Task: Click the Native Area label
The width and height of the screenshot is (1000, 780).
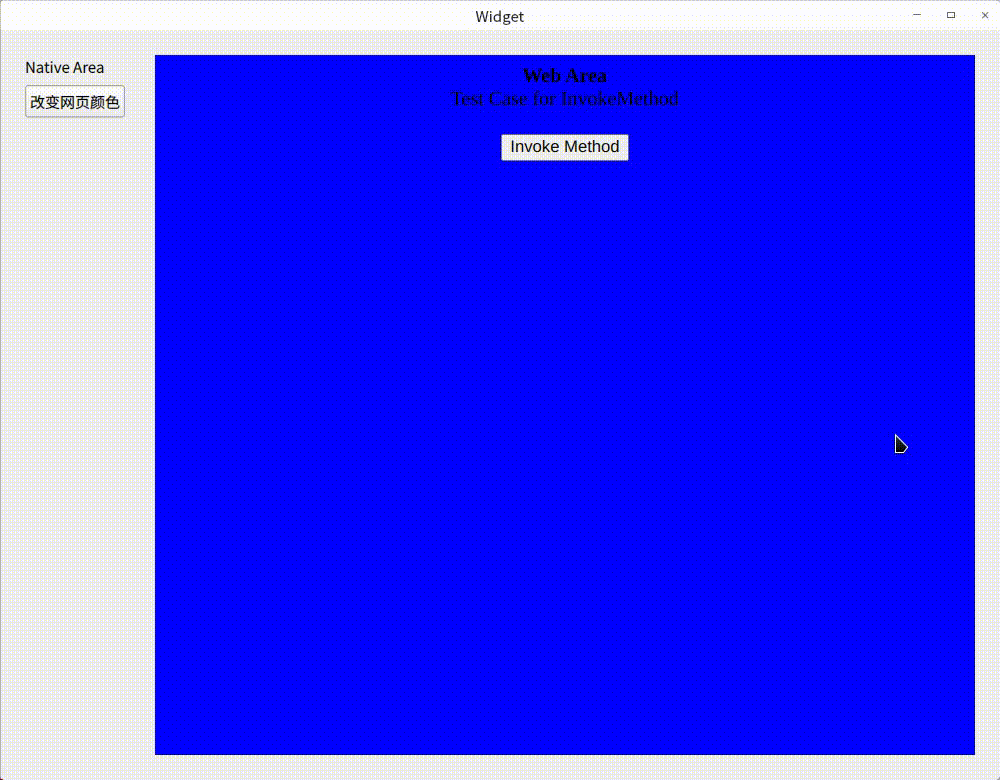Action: click(64, 67)
